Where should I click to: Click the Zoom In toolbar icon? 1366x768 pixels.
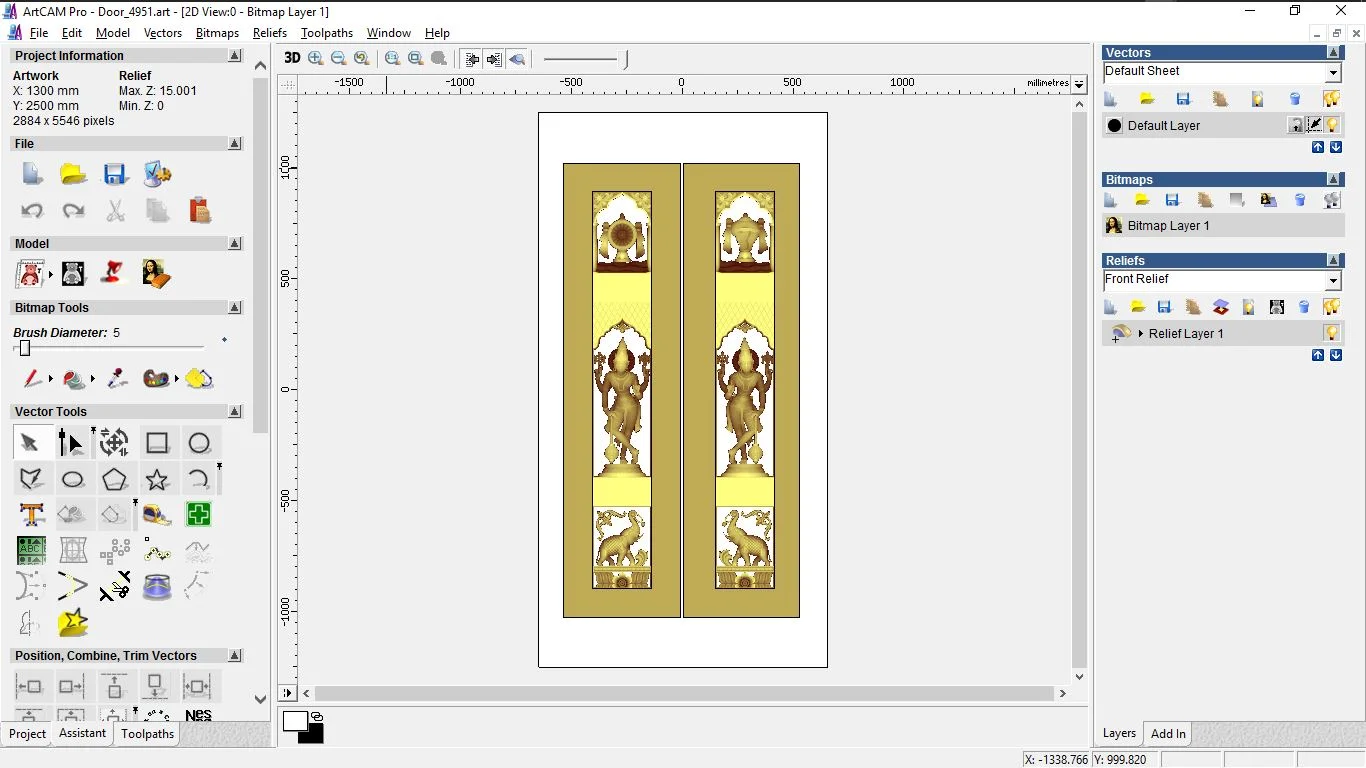316,59
